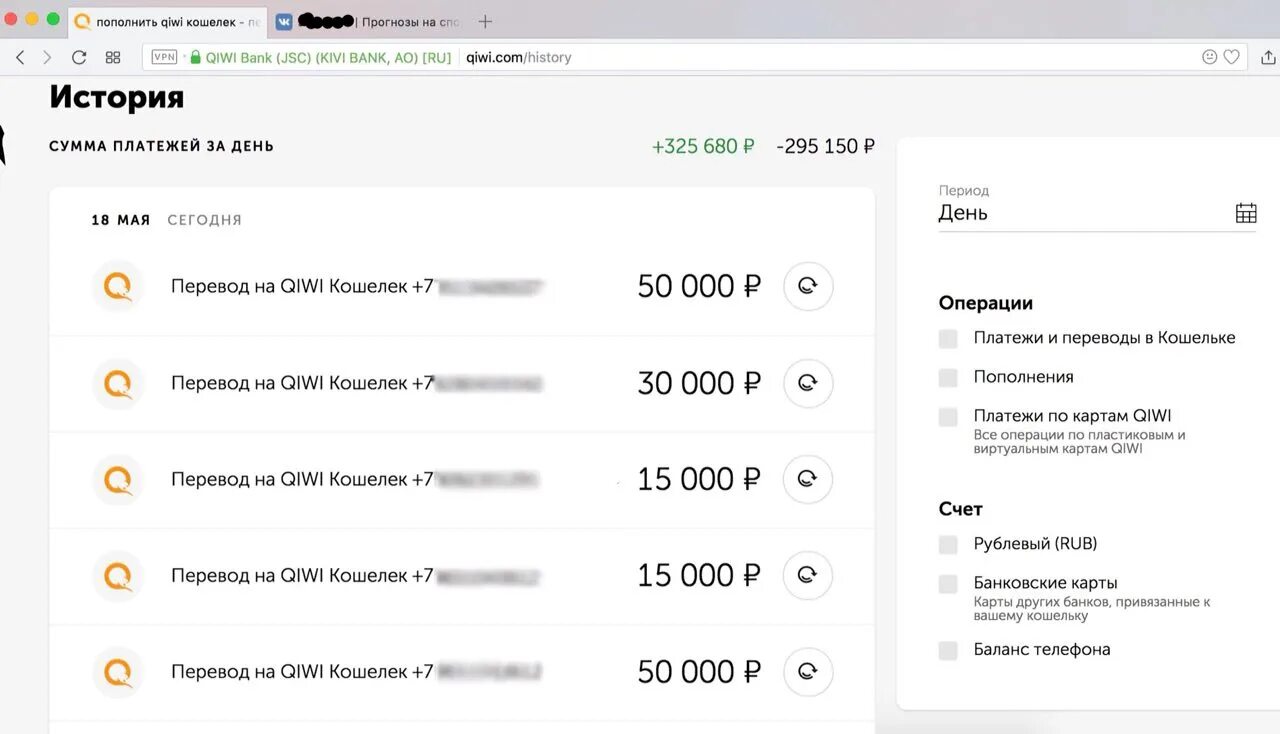Open the speed dial grid icon

(x=113, y=57)
